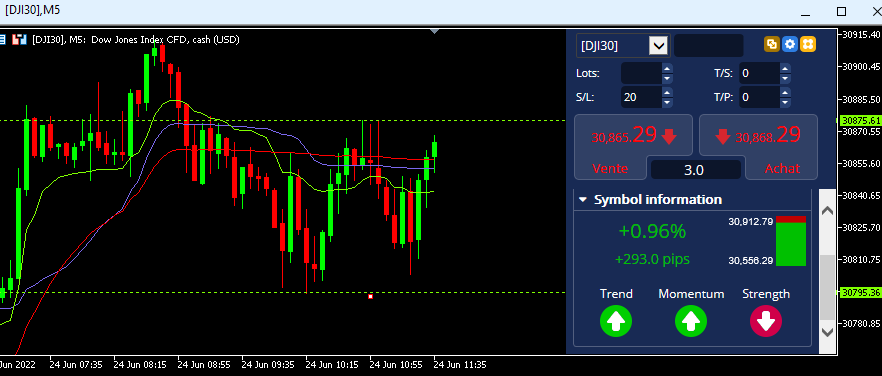The height and width of the screenshot is (376, 882).
Task: Click the orange four-squares panel icon
Action: (x=808, y=44)
